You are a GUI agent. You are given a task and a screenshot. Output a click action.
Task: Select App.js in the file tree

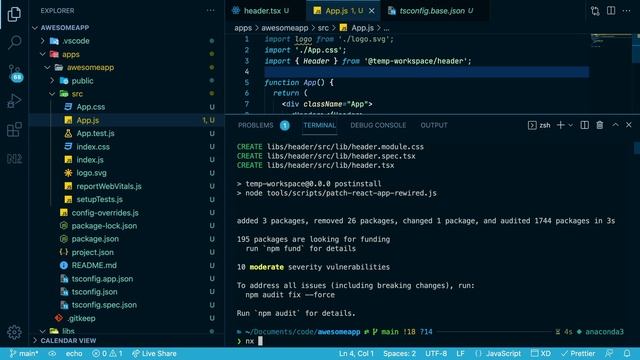point(127,120)
